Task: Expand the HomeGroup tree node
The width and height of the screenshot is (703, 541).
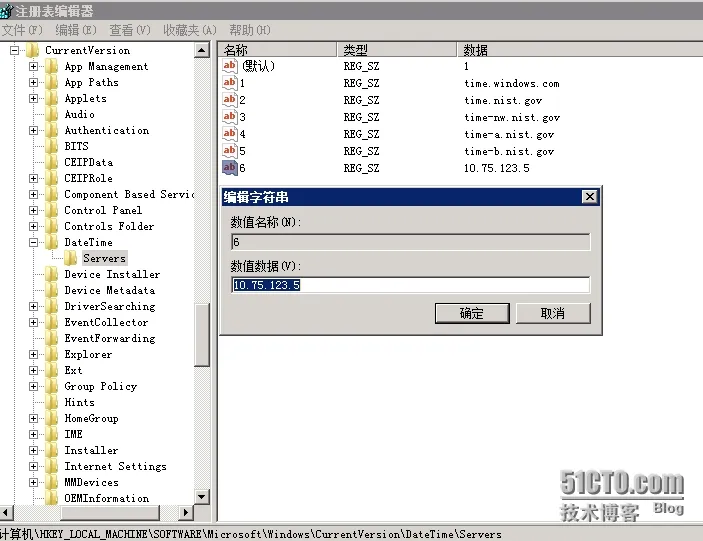Action: (x=33, y=419)
